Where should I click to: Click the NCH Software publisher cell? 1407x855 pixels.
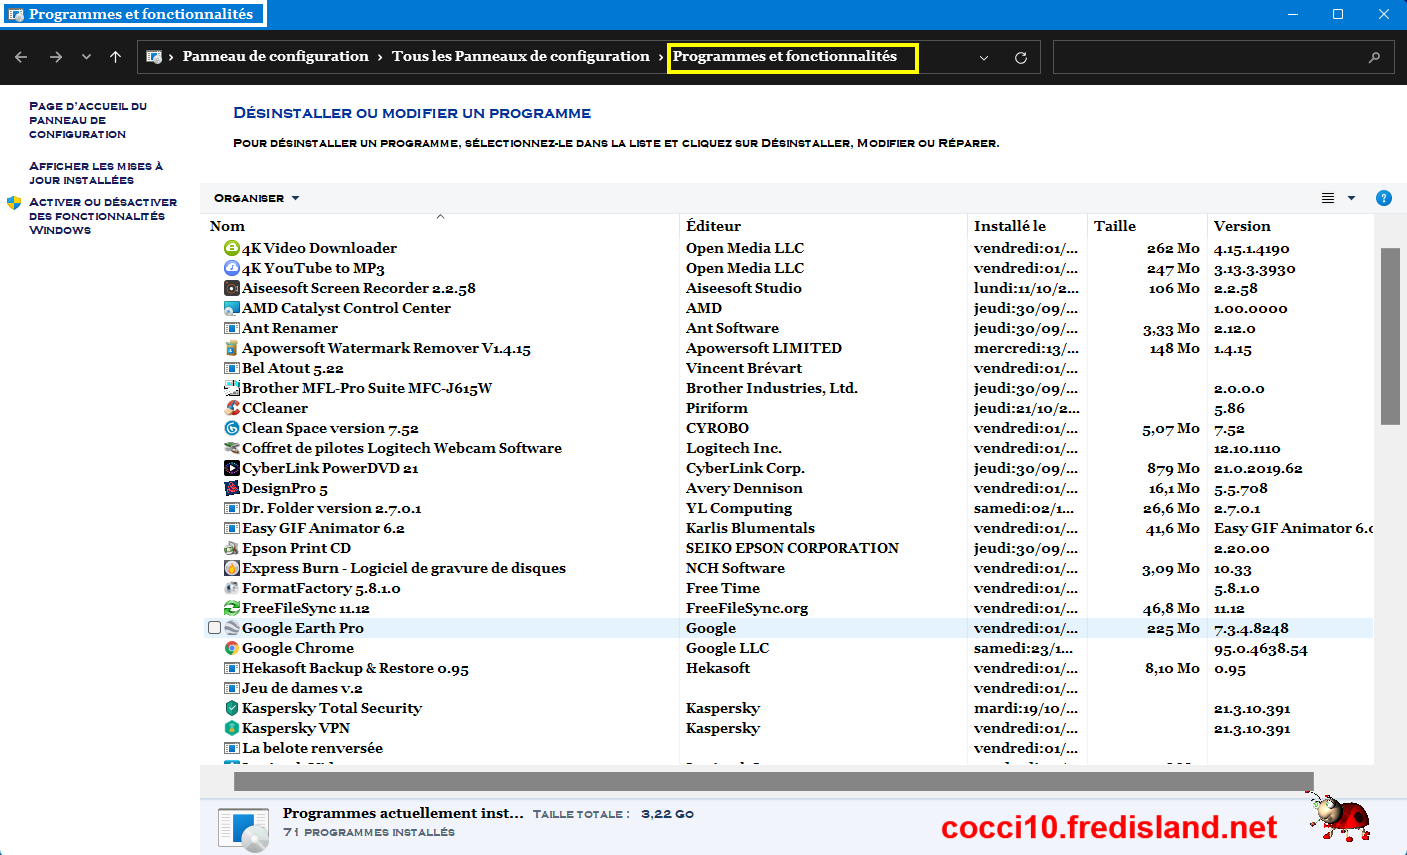click(x=735, y=568)
